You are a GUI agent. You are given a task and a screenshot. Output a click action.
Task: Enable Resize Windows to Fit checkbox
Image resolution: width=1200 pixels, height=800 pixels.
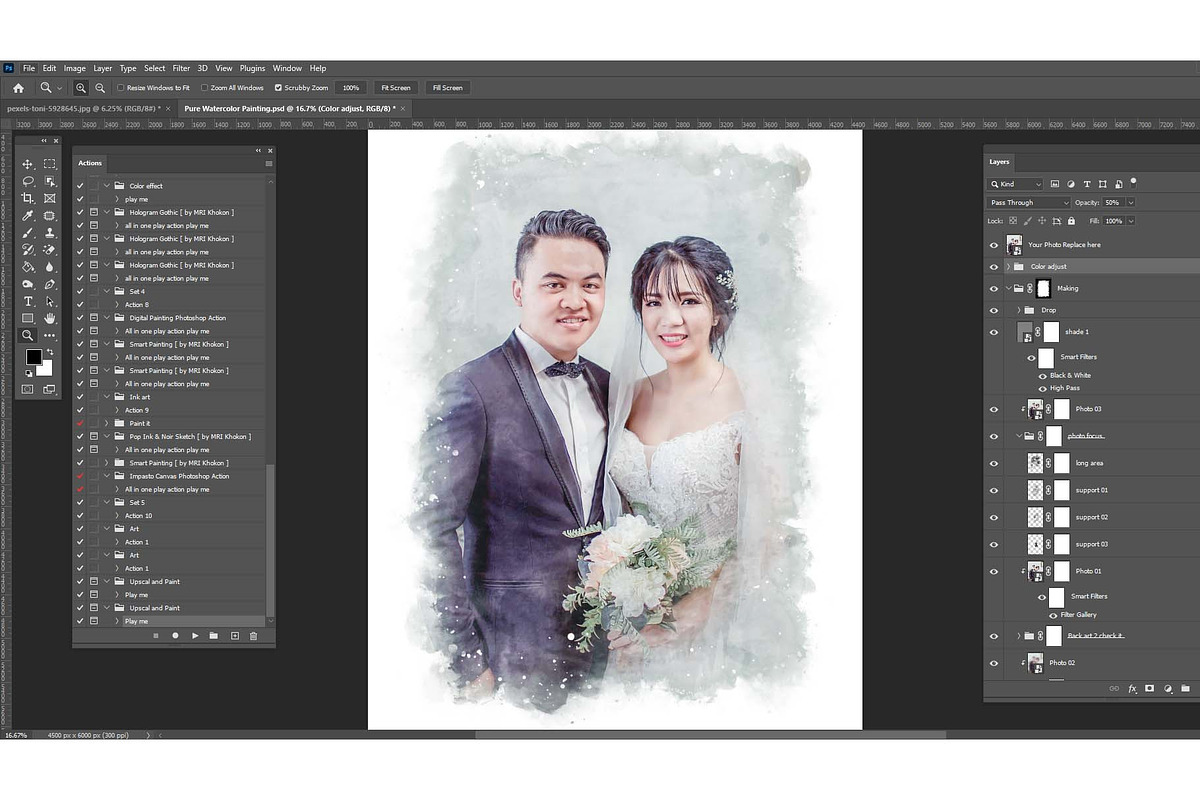121,88
